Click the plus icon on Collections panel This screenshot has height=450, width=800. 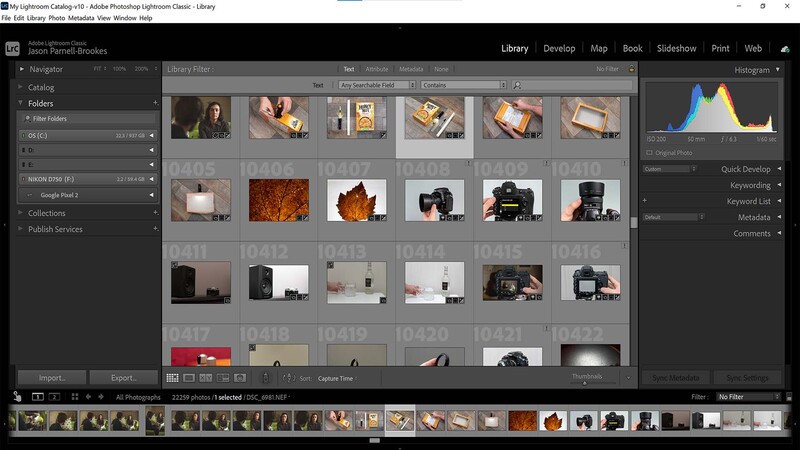tap(156, 213)
